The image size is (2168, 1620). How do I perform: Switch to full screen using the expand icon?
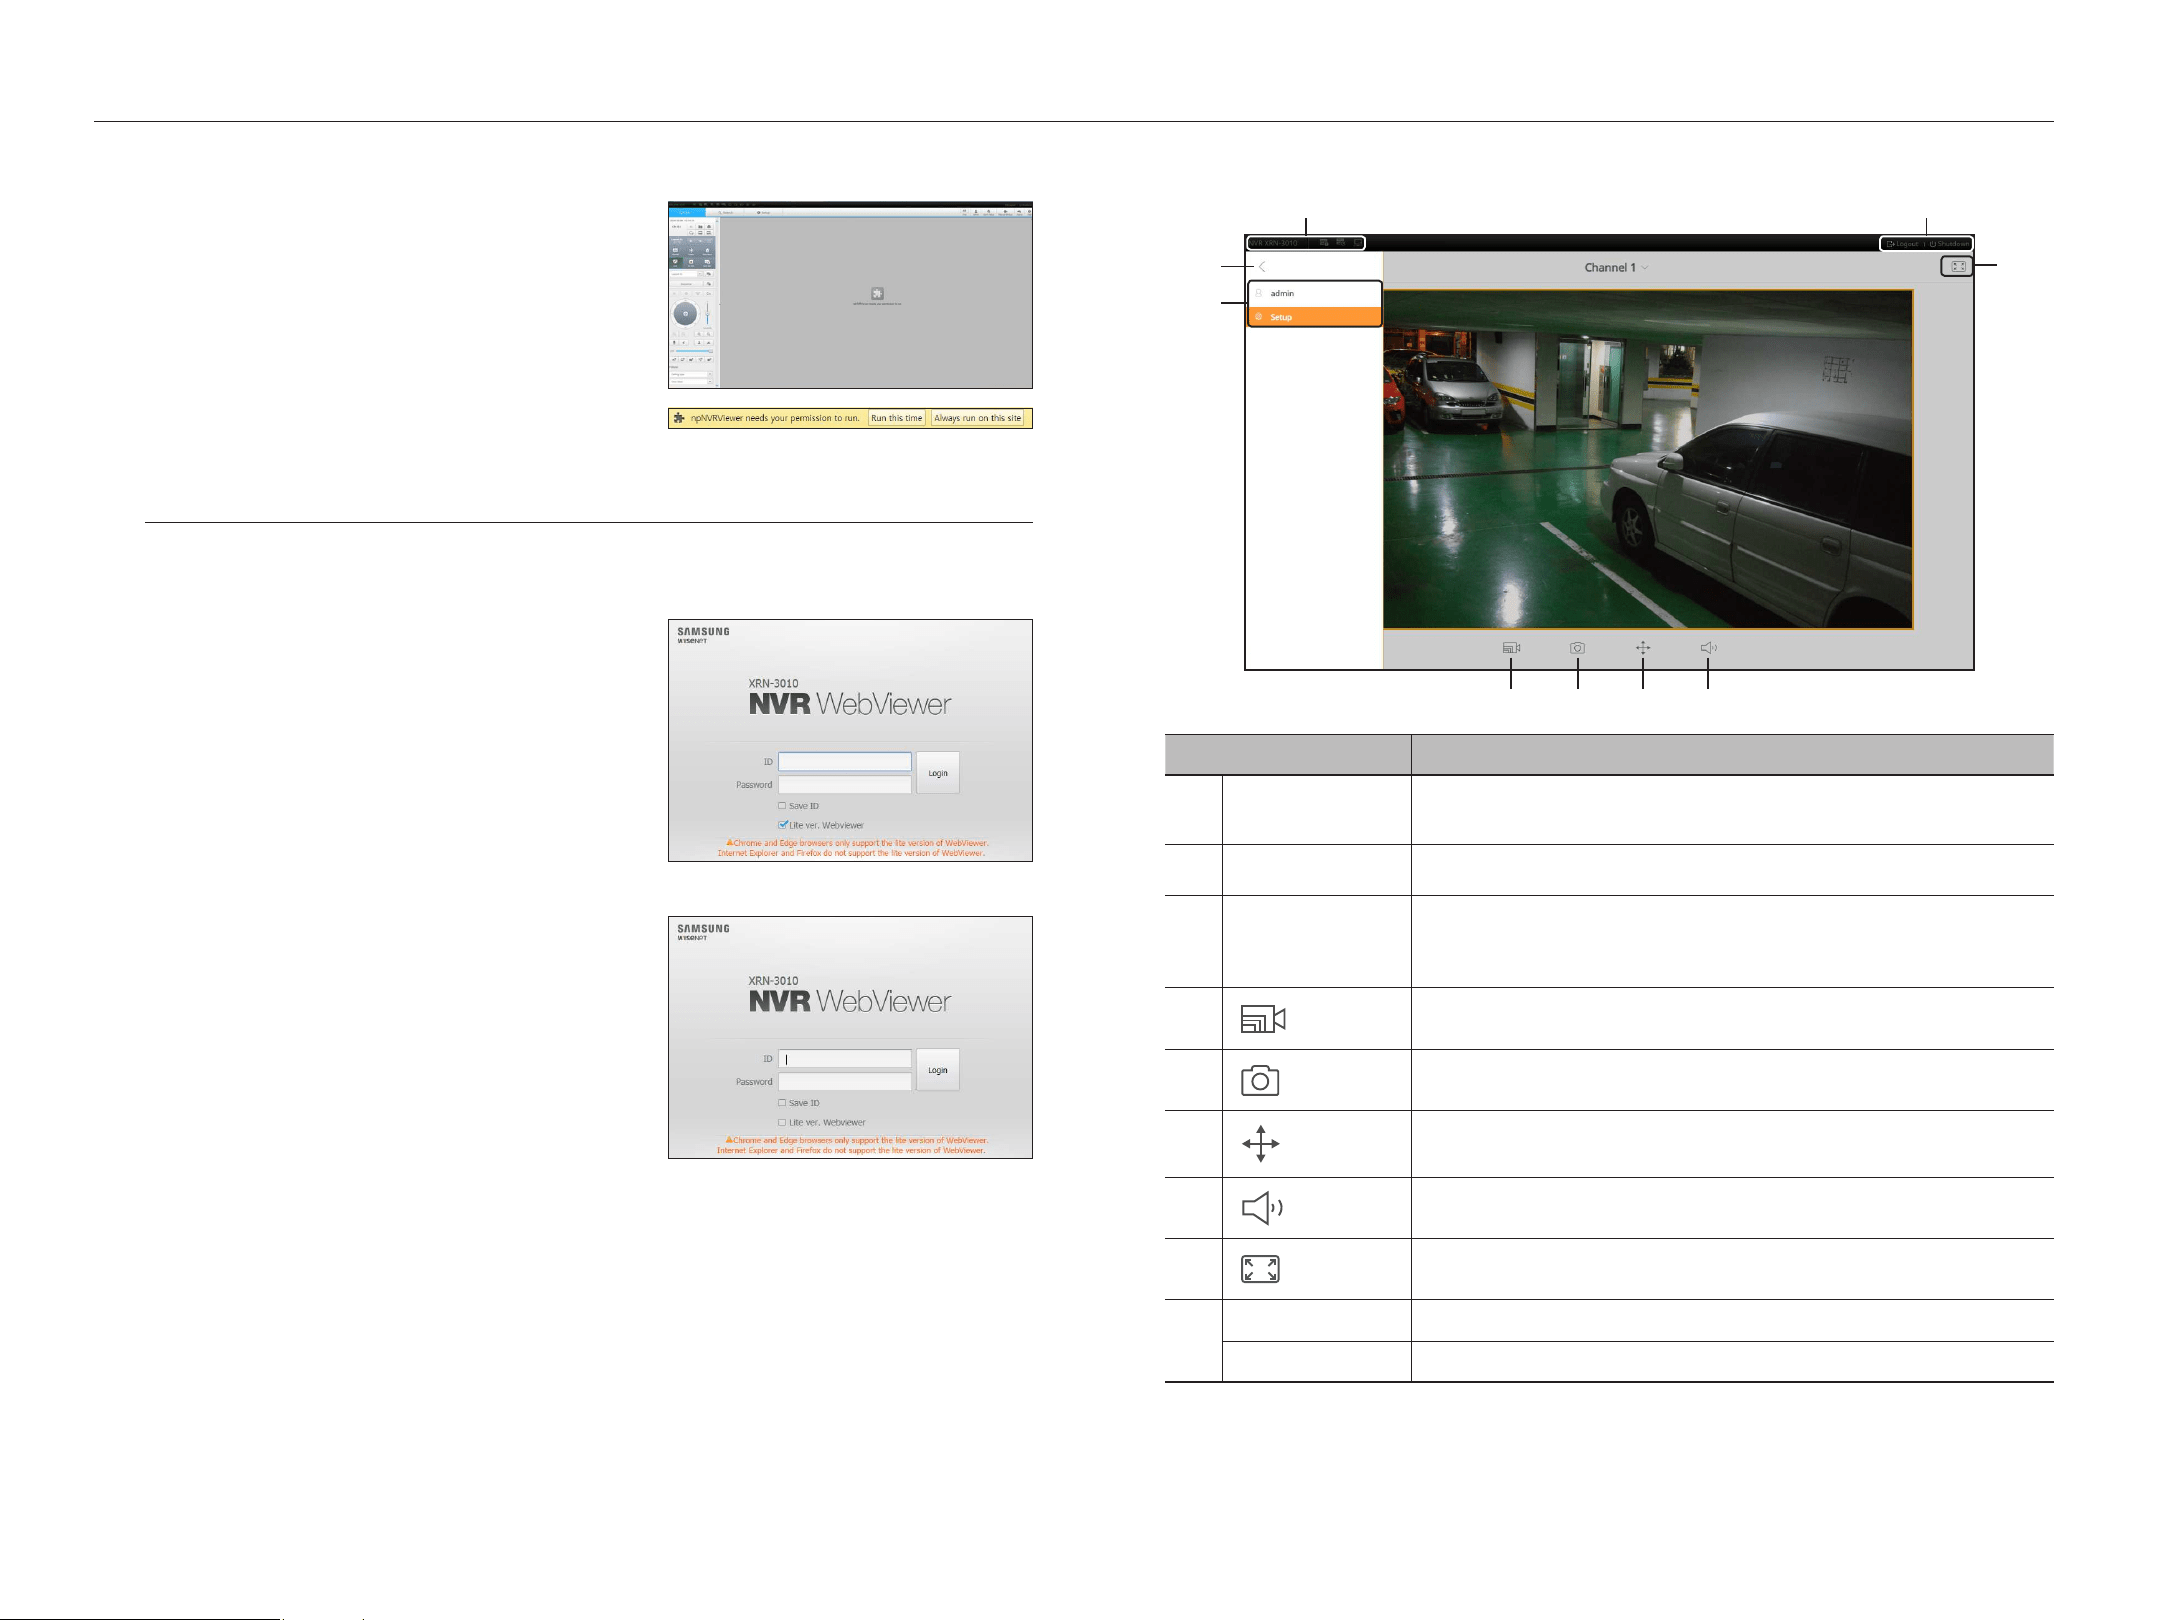coord(1958,267)
